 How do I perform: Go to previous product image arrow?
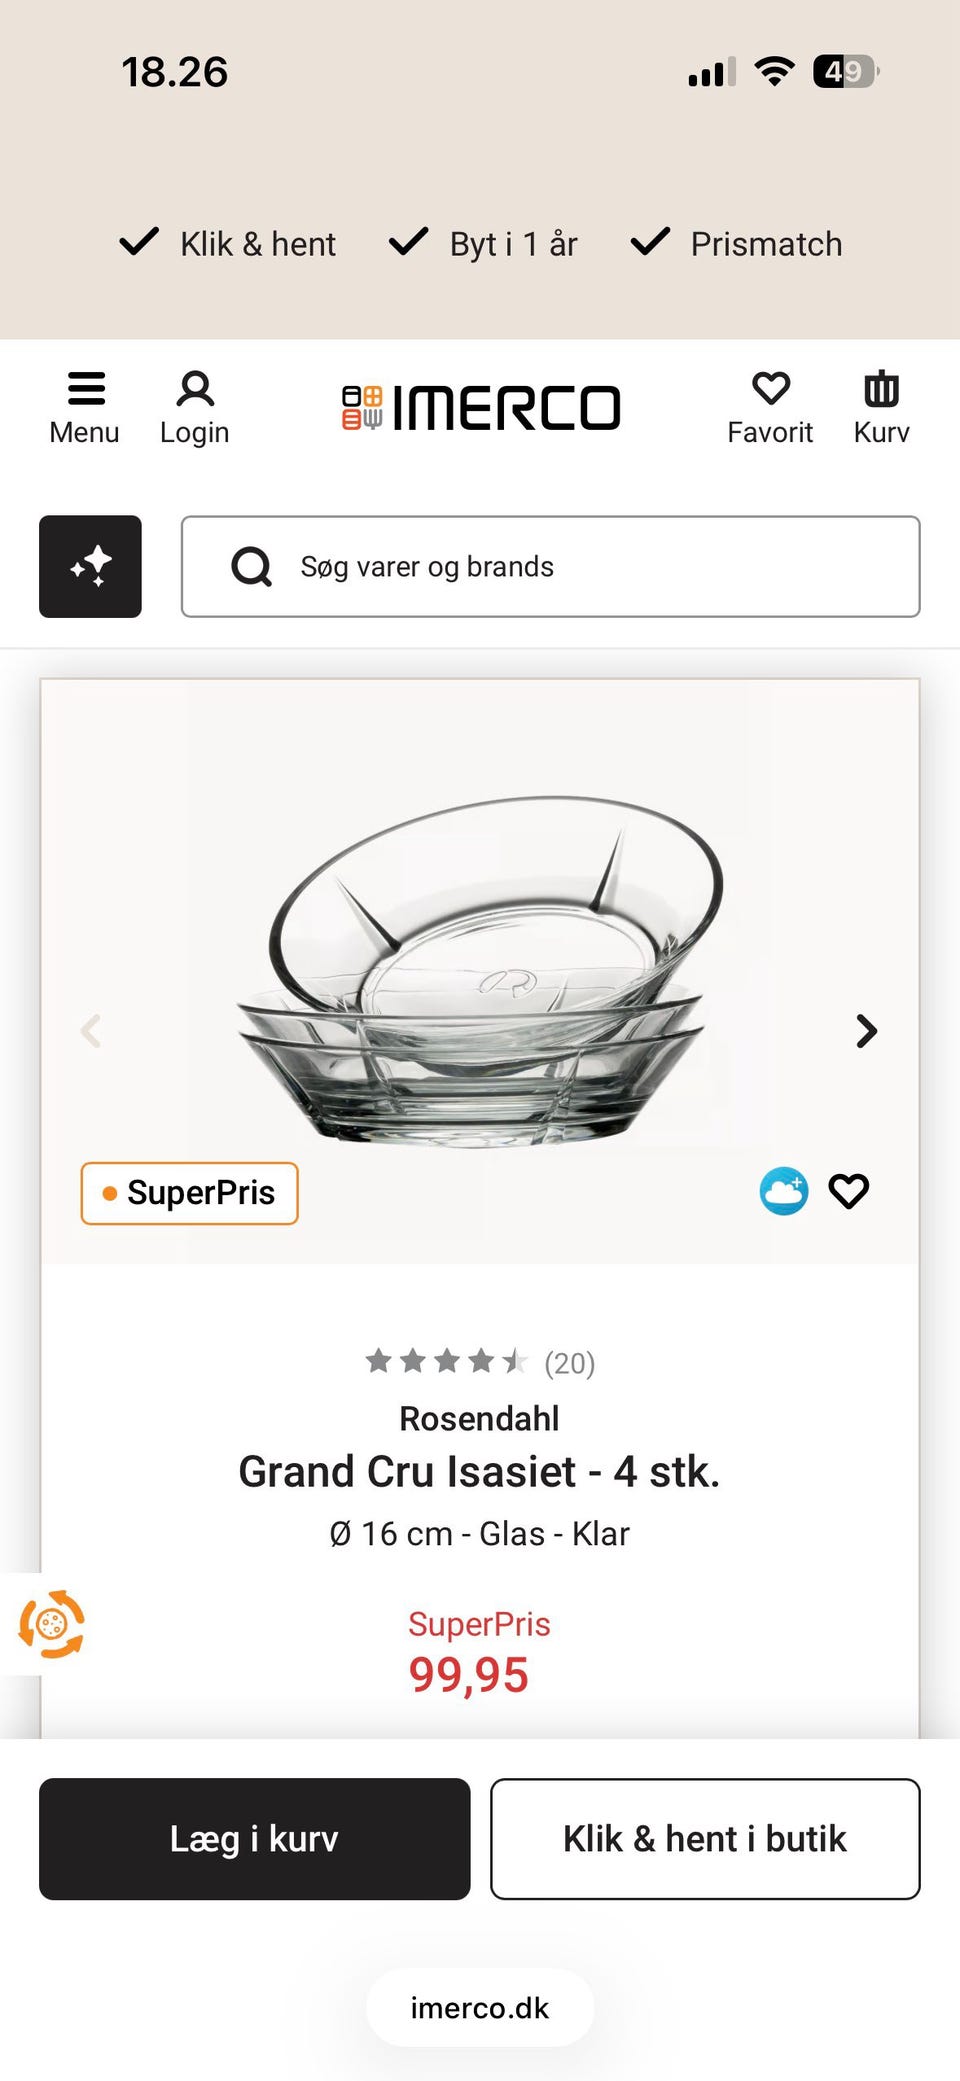pyautogui.click(x=91, y=1031)
